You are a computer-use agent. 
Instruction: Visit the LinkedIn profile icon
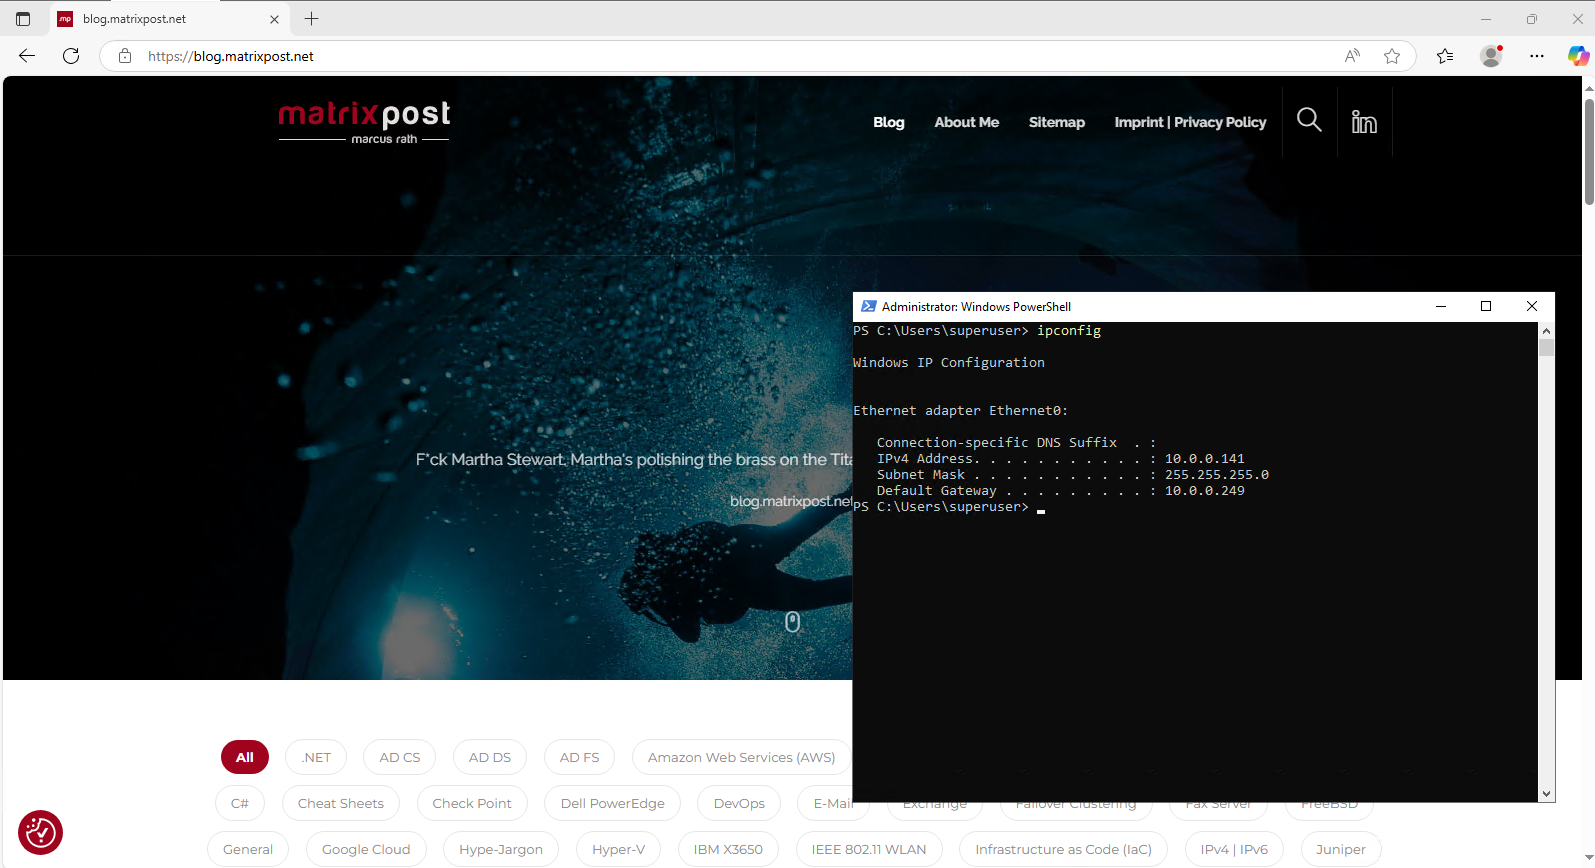[x=1364, y=122]
